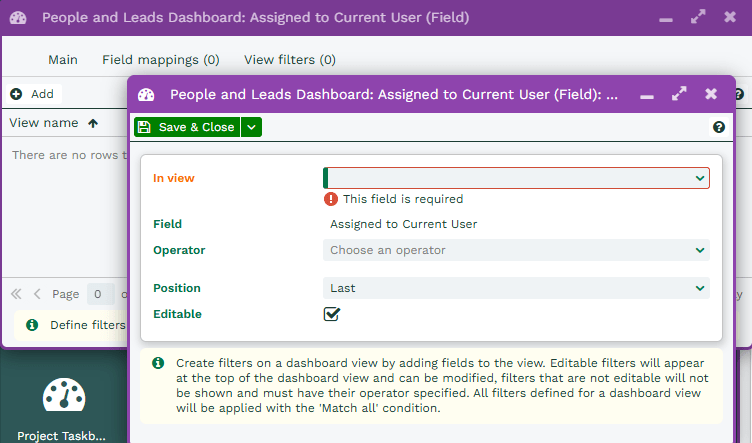Expand the Position dropdown showing Last
Viewport: 752px width, 443px height.
516,288
